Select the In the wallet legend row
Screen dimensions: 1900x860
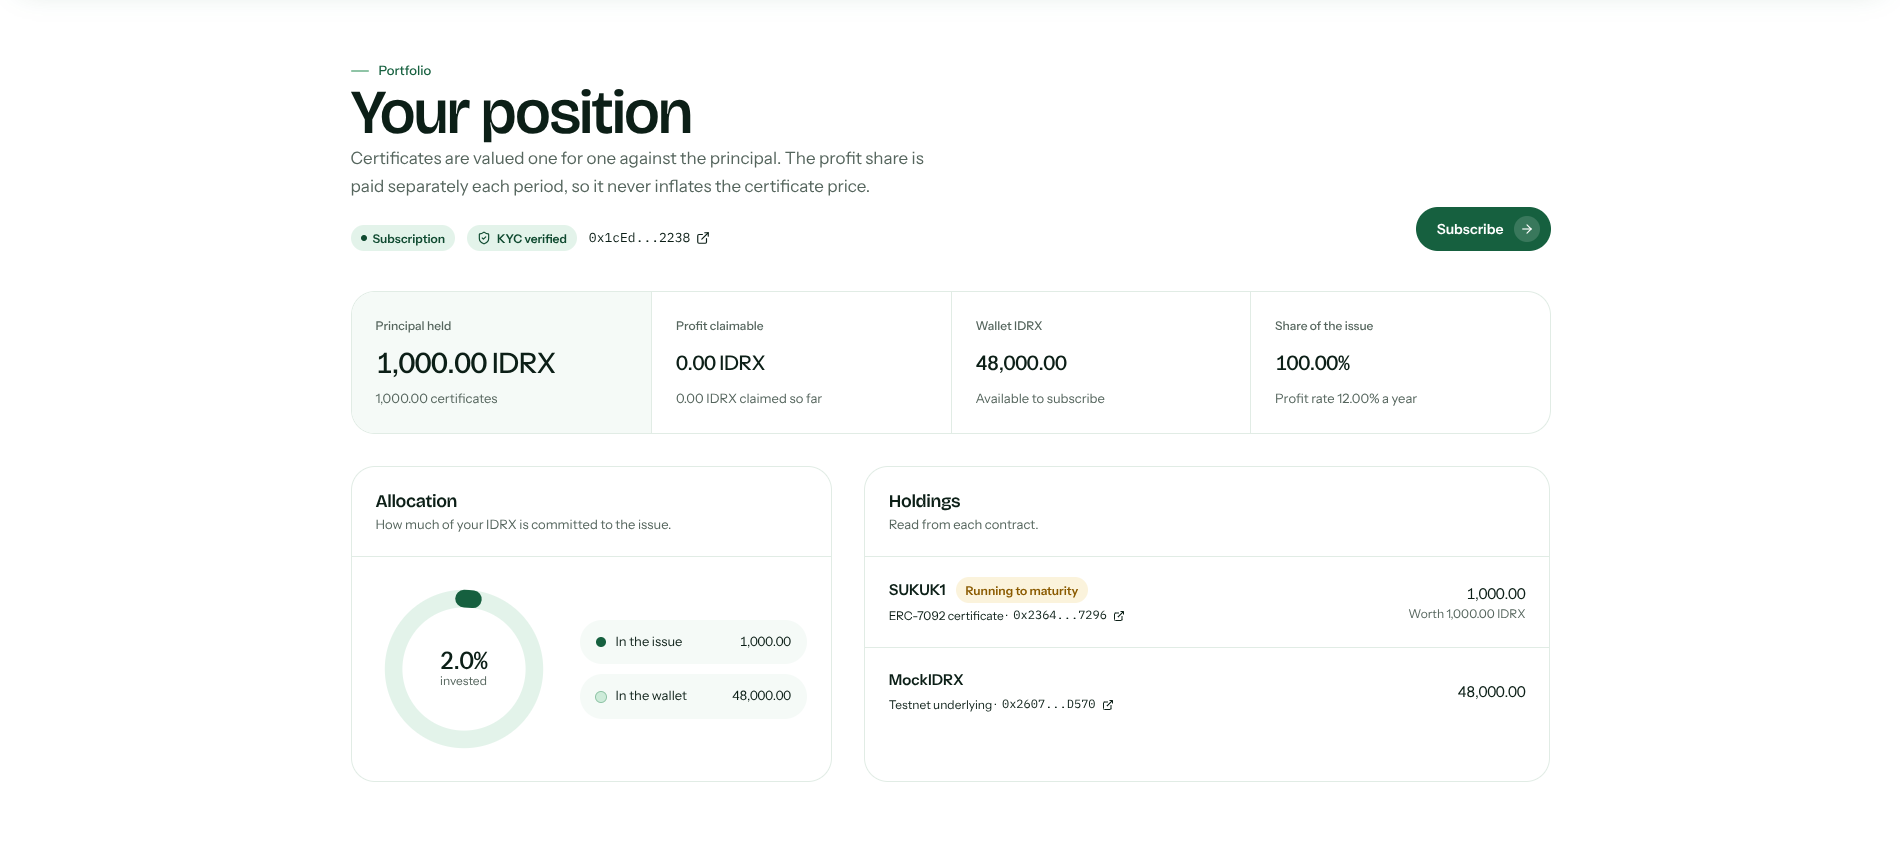click(693, 696)
